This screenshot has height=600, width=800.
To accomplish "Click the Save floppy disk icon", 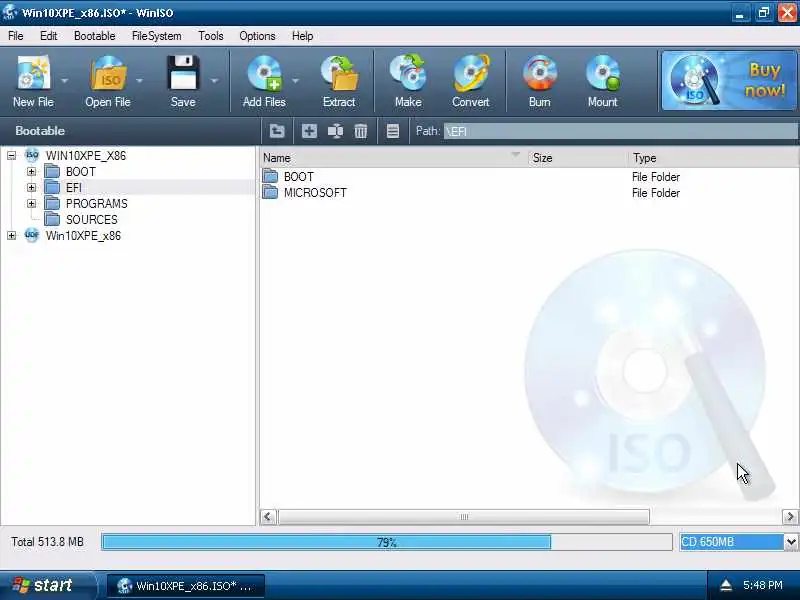I will pyautogui.click(x=183, y=73).
